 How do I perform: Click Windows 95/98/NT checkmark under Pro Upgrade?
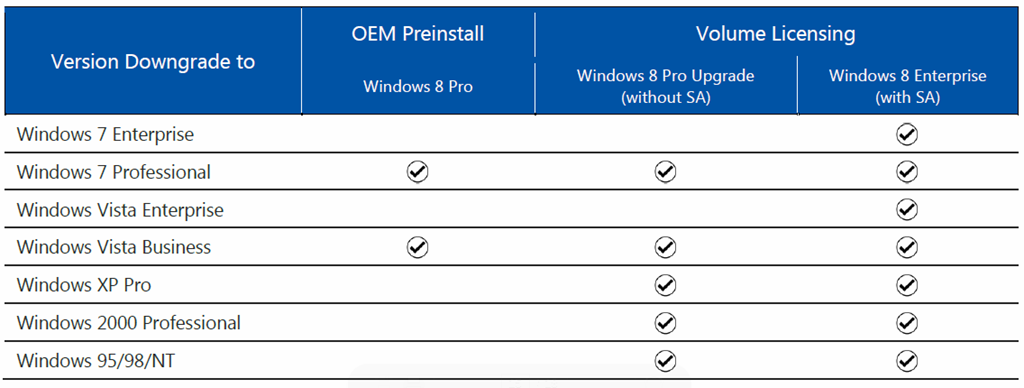coord(665,361)
